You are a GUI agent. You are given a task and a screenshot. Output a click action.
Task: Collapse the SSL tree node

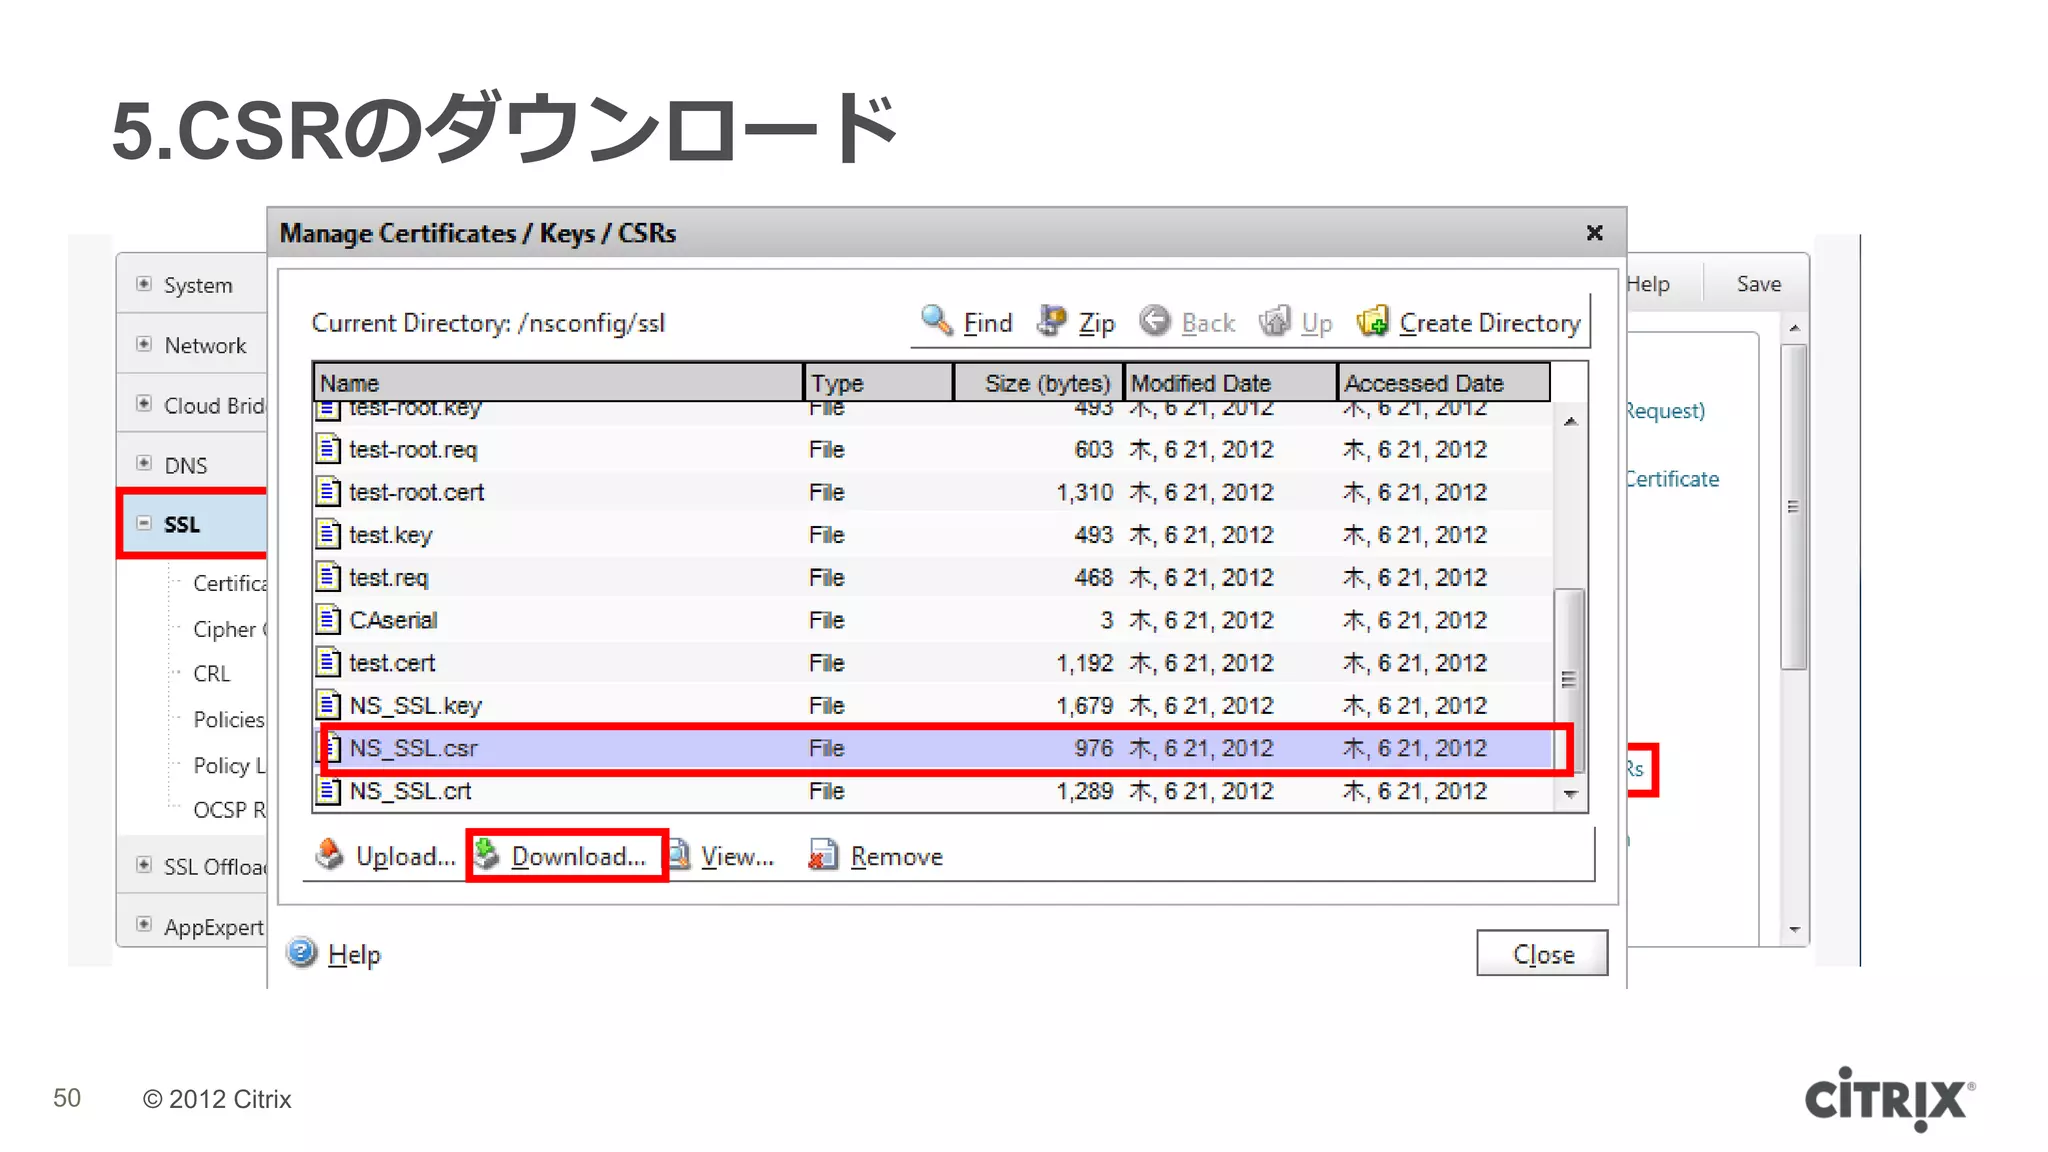click(x=144, y=523)
